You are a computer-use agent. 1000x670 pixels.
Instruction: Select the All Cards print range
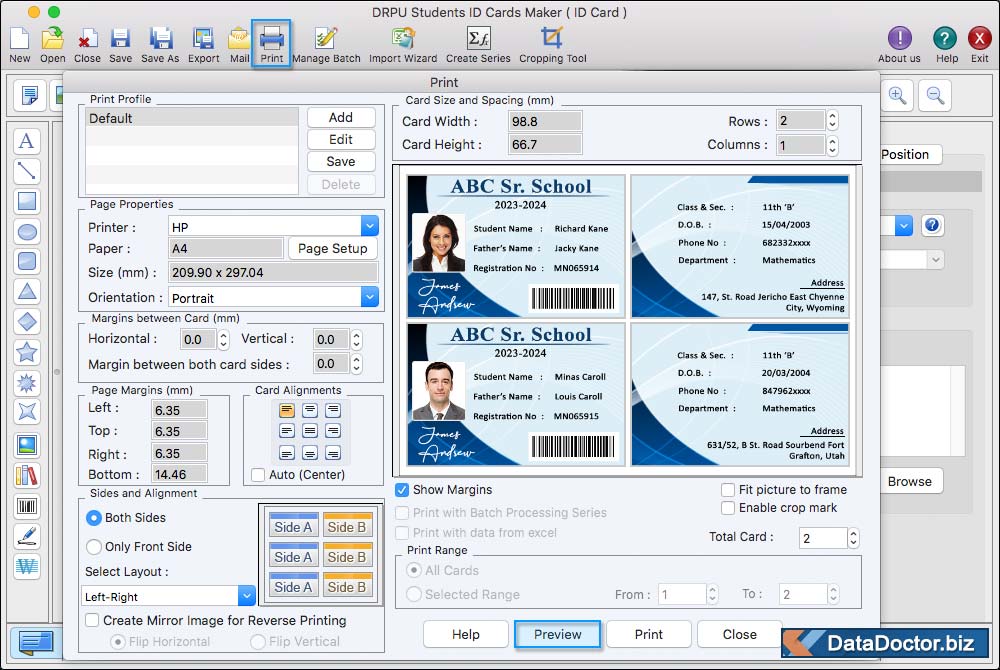[414, 570]
